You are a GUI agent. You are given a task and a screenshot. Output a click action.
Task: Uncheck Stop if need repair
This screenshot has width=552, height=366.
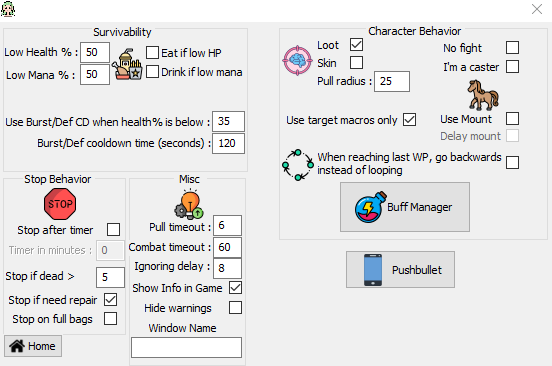[x=110, y=300]
